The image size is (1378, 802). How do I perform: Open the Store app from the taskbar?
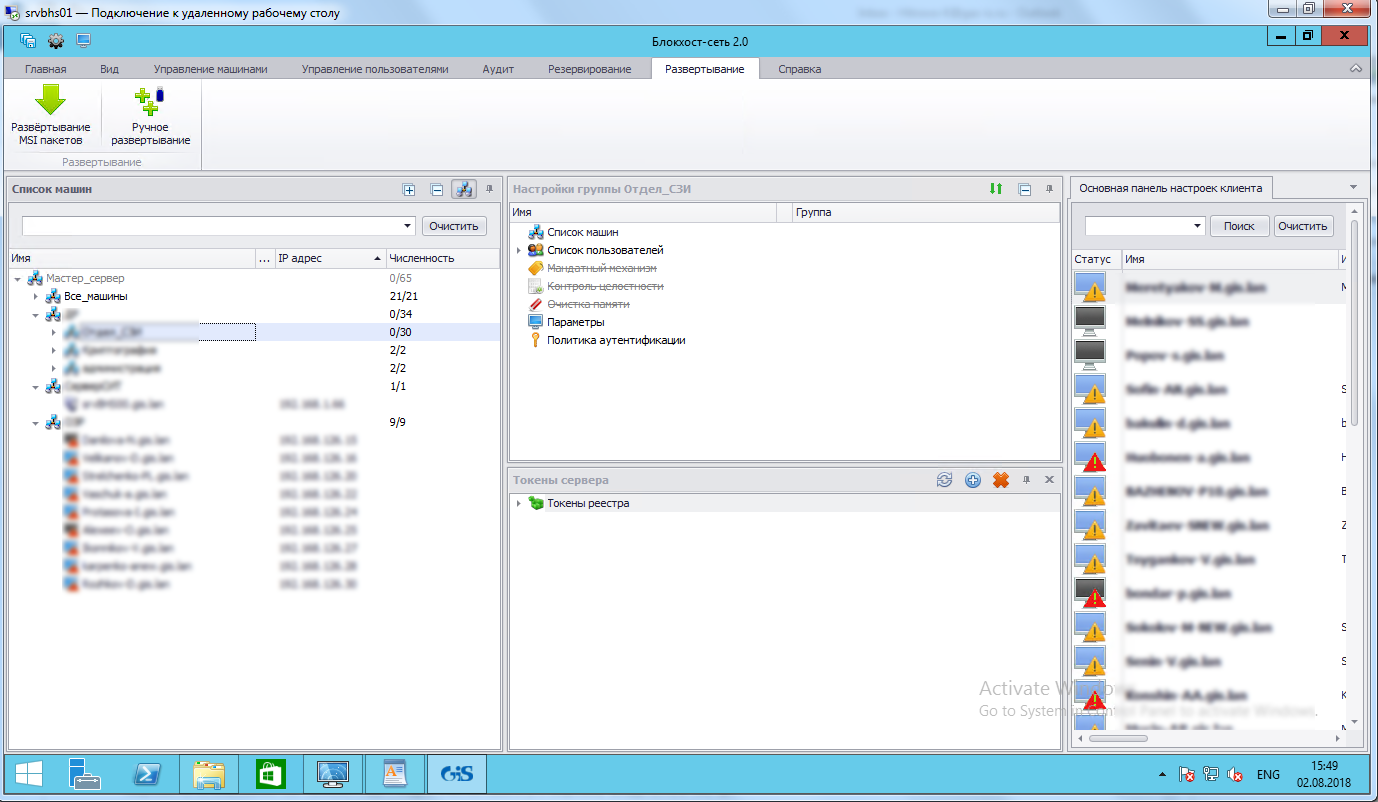click(x=271, y=774)
